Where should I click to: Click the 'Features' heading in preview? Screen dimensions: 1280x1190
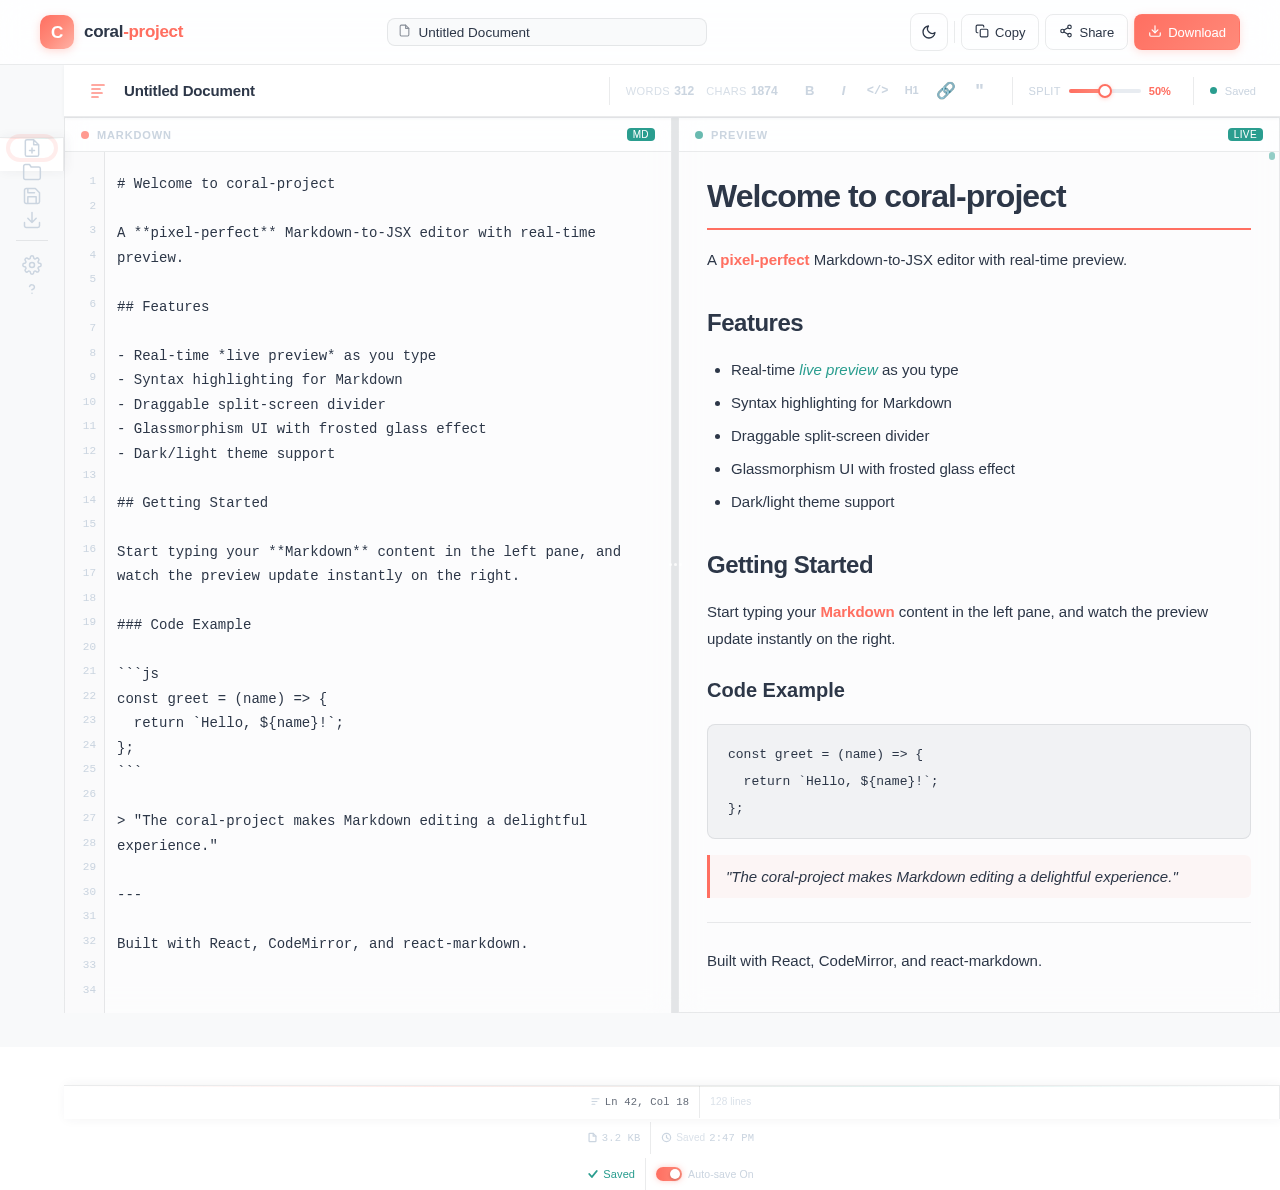(x=755, y=323)
